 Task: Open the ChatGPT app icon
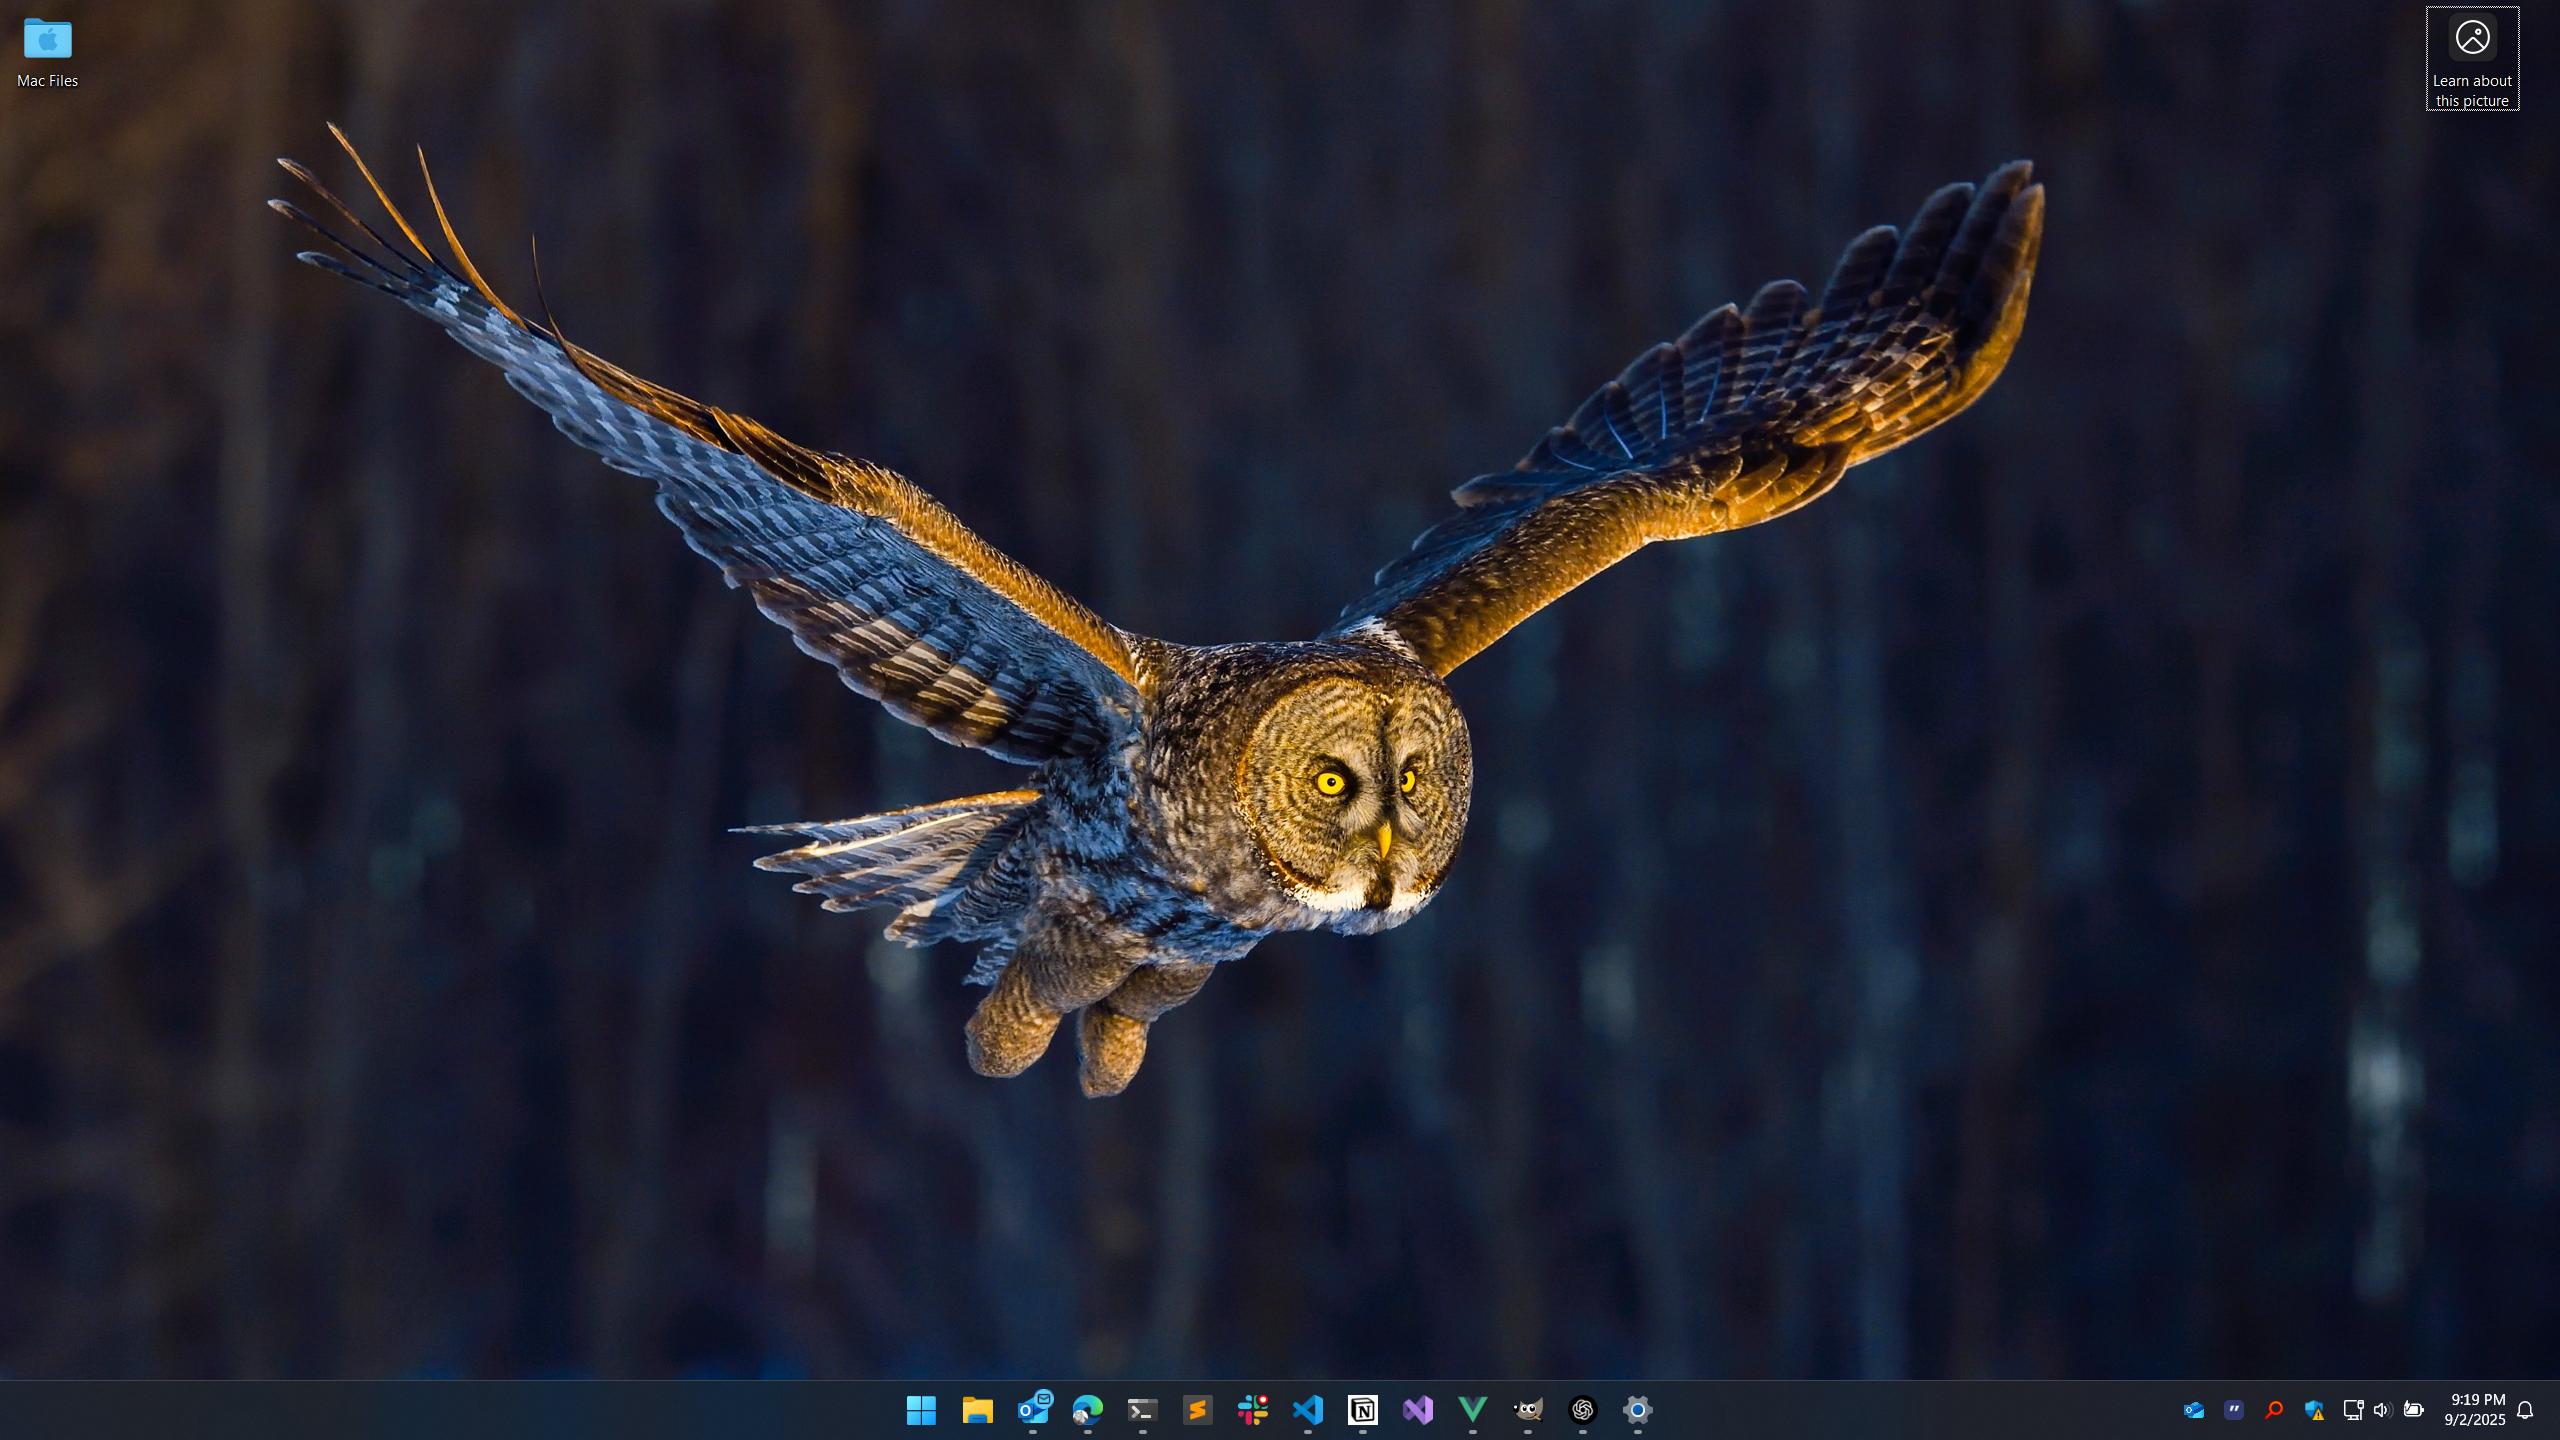pos(1583,1410)
